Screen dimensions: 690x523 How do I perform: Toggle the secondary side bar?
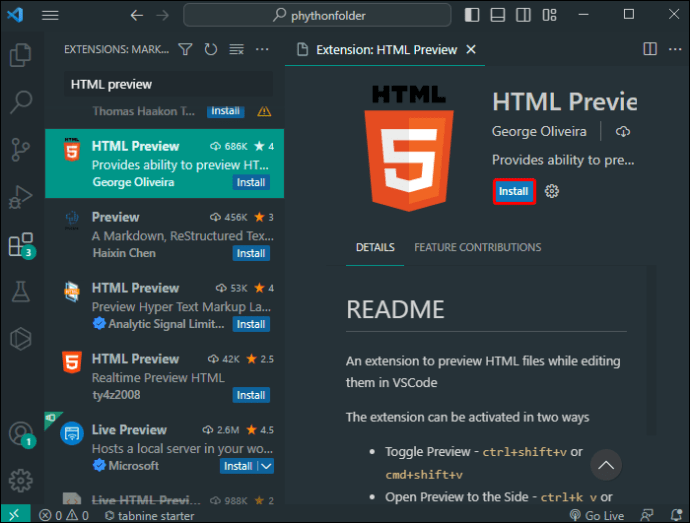[x=523, y=15]
